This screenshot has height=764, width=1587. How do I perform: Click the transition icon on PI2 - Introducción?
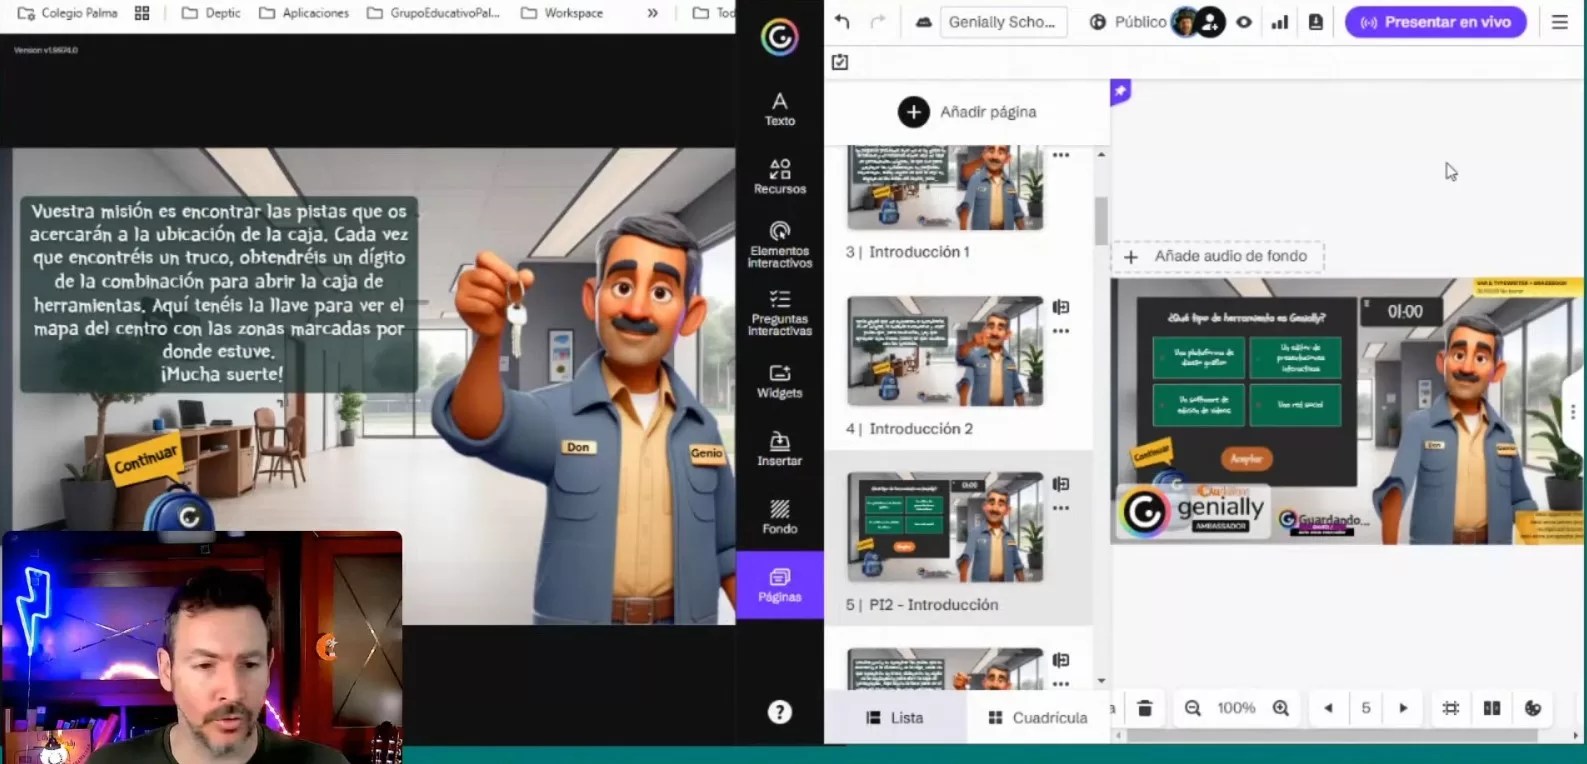point(1061,484)
